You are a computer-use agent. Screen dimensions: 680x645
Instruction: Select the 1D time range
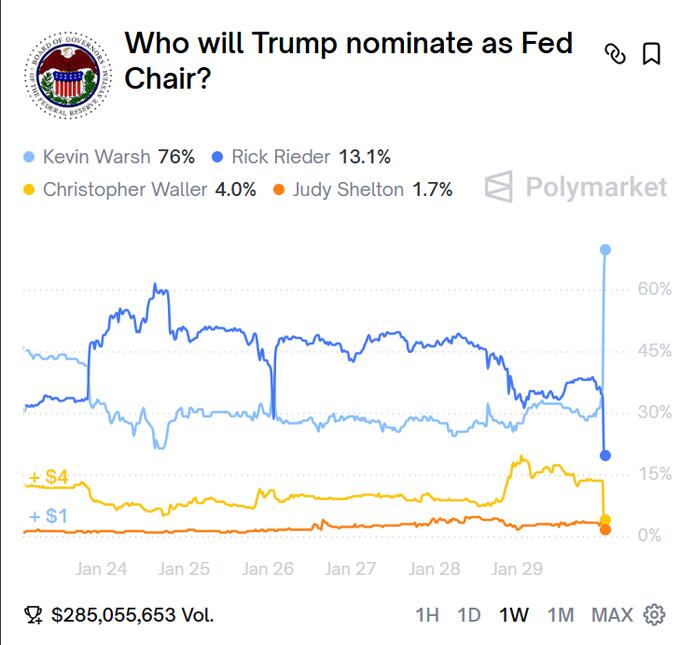tap(469, 614)
